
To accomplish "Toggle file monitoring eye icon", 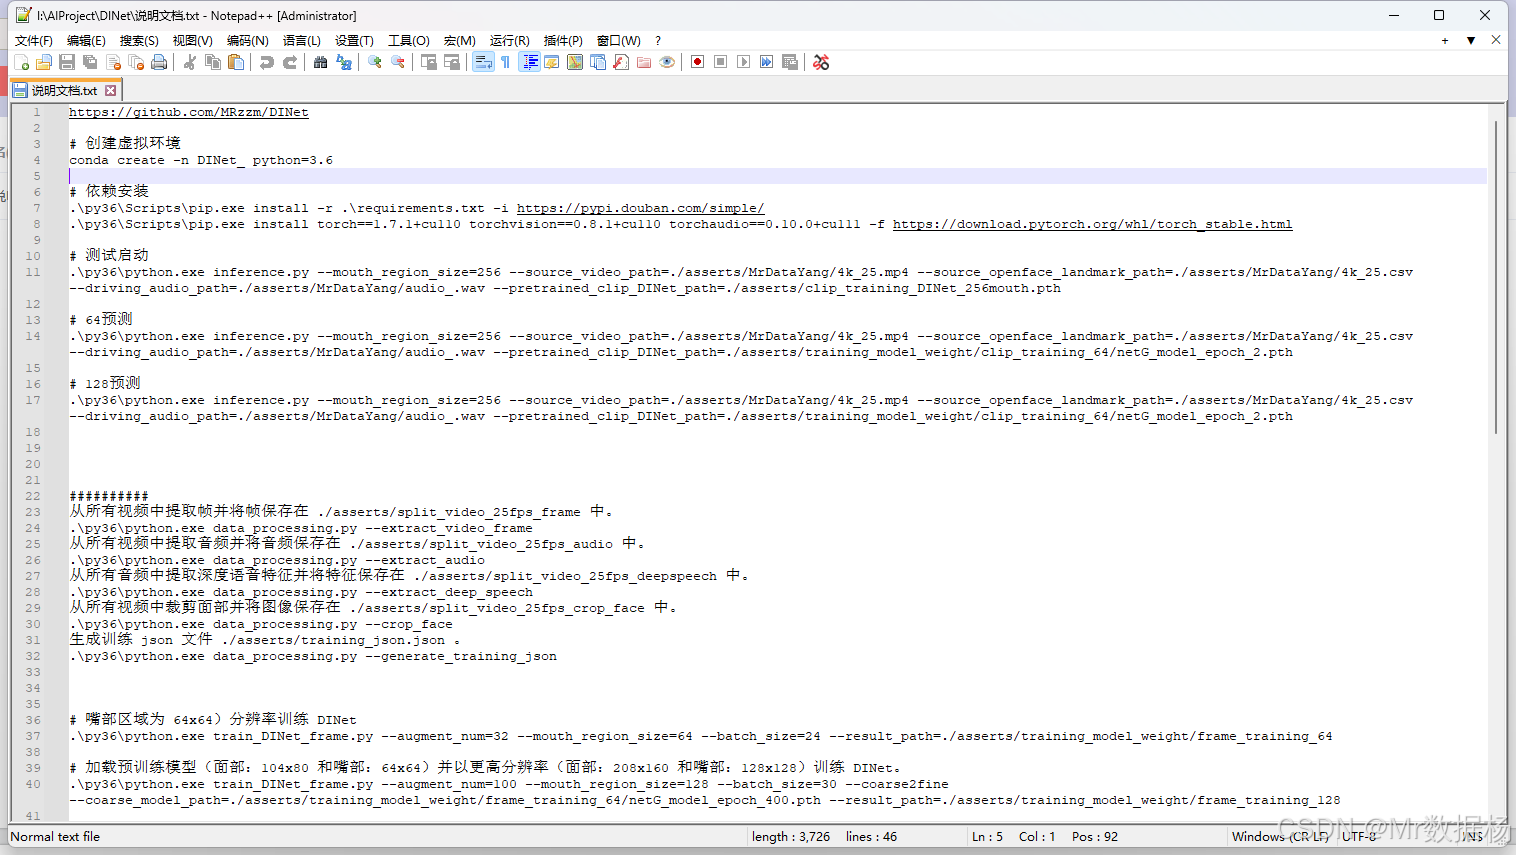I will [x=667, y=62].
